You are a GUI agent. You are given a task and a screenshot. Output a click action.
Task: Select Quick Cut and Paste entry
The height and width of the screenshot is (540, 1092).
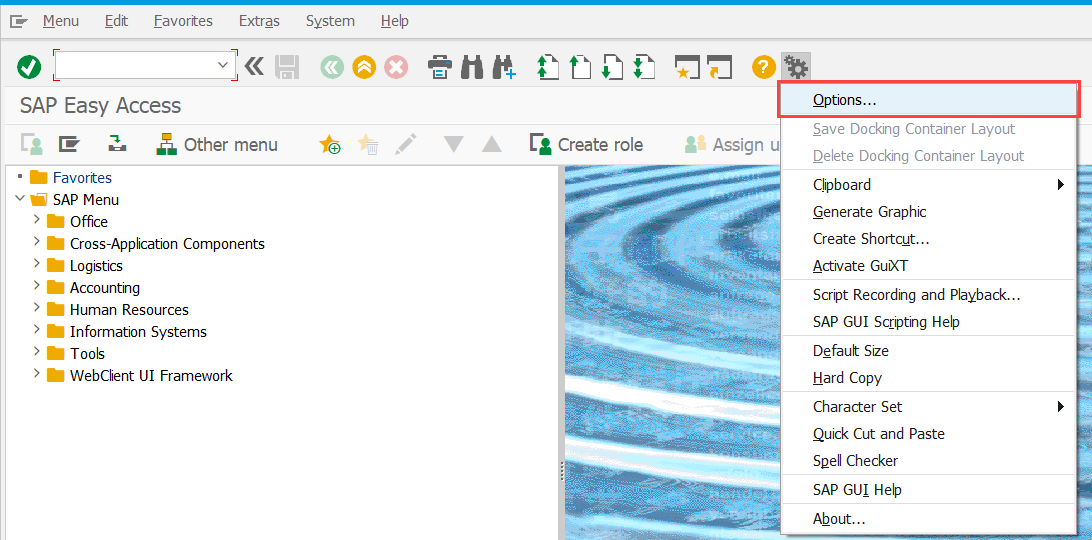pyautogui.click(x=930, y=433)
